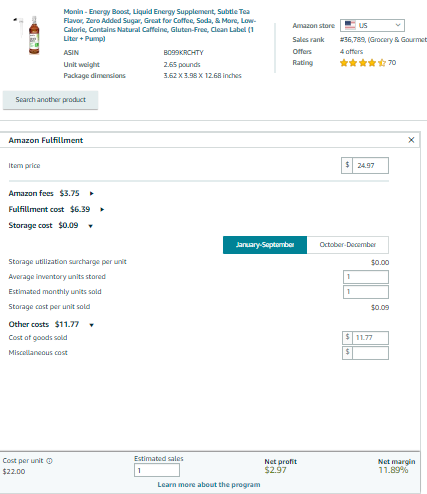Open the Amazon store US dropdown
The width and height of the screenshot is (427, 494).
tap(372, 25)
